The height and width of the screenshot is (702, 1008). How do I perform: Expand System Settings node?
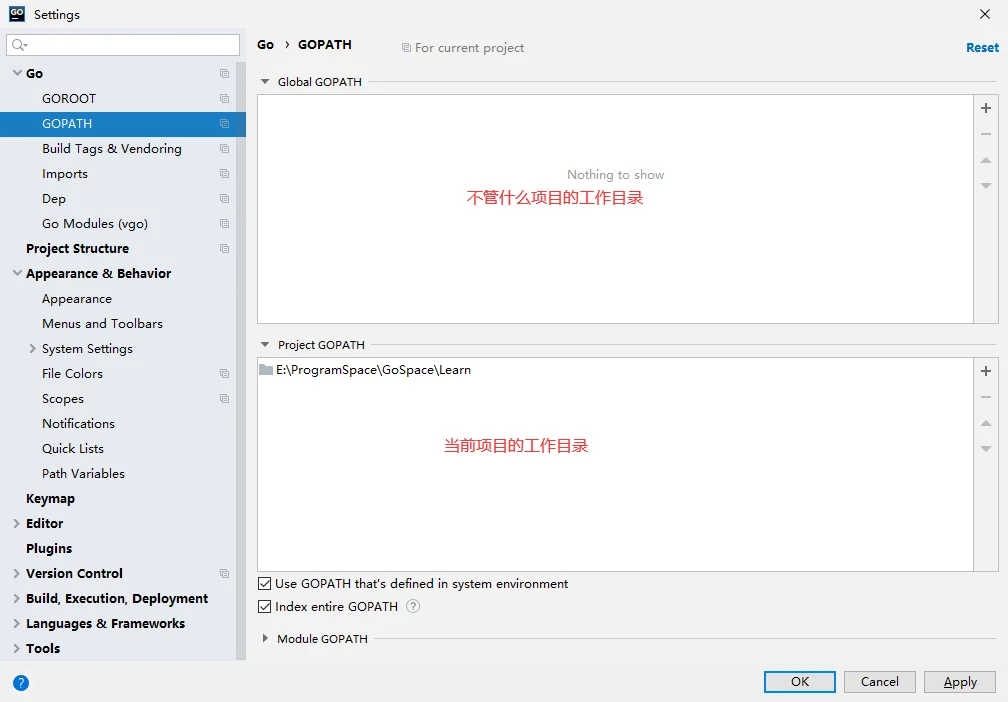pos(32,348)
